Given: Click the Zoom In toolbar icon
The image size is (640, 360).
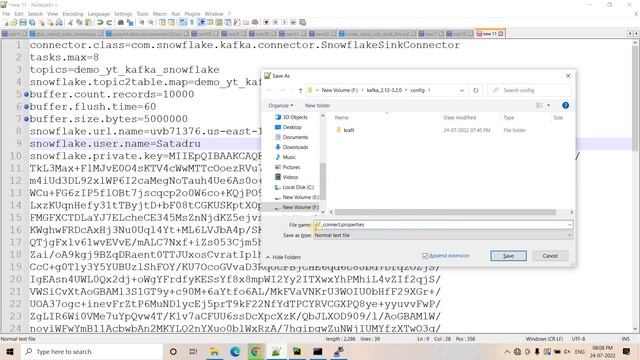Looking at the screenshot, I should point(142,22).
